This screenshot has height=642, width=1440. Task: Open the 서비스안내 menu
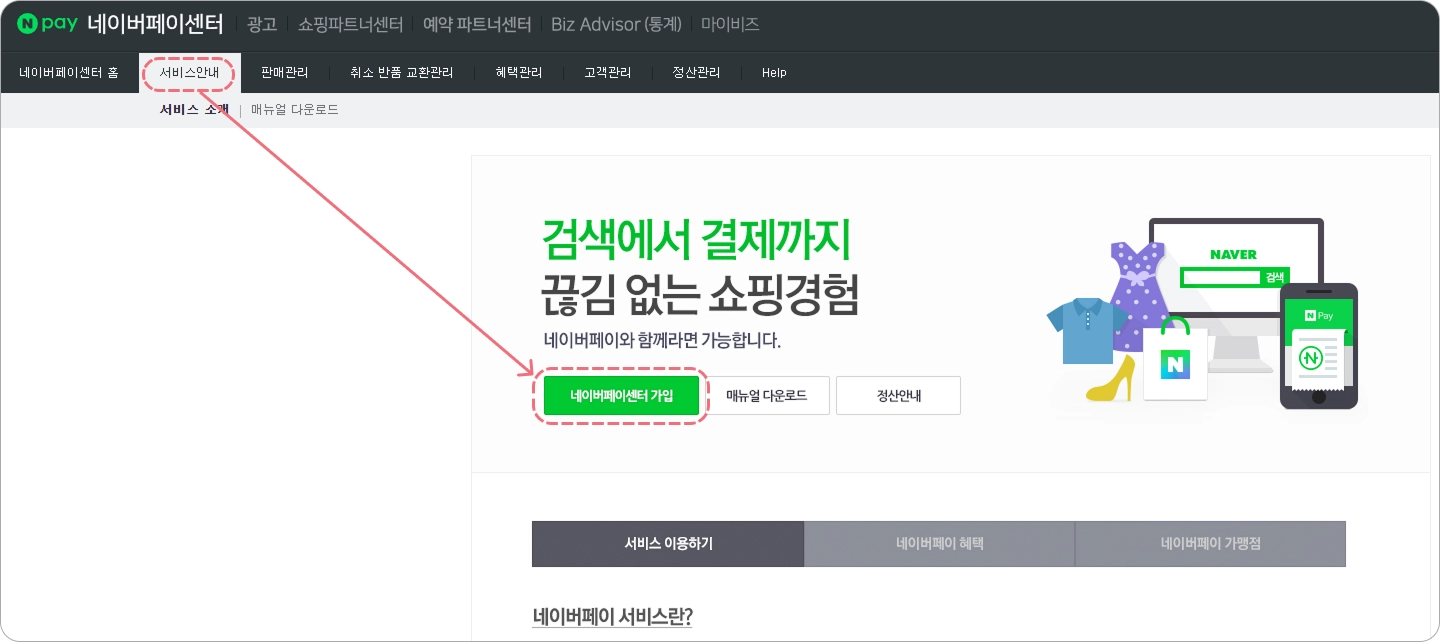189,73
